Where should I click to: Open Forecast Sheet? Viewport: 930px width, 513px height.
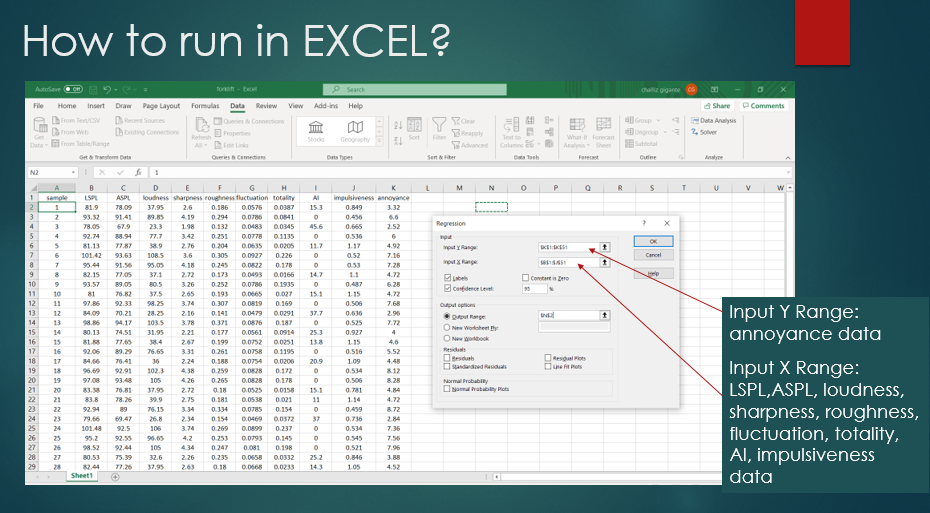pyautogui.click(x=603, y=133)
